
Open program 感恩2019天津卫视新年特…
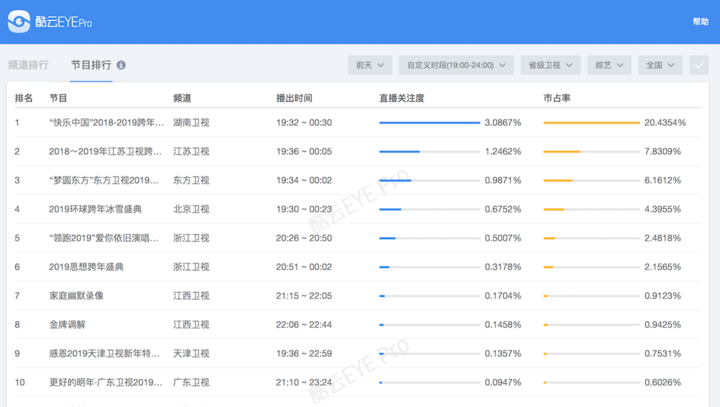pyautogui.click(x=105, y=354)
